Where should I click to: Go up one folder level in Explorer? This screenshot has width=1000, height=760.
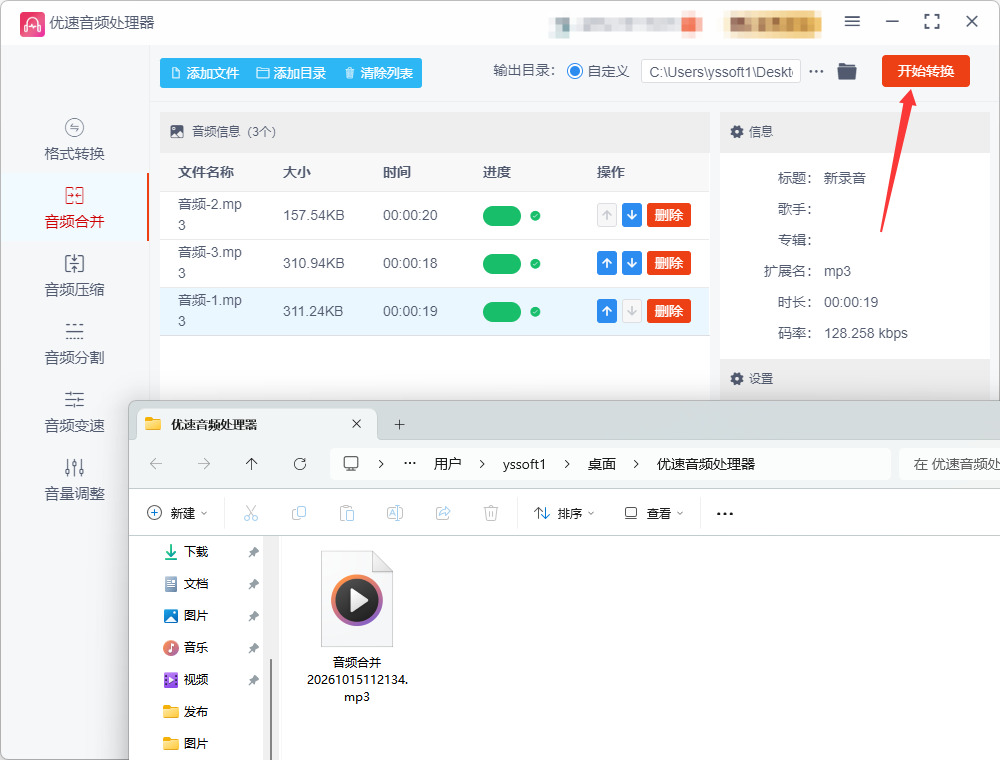tap(252, 464)
